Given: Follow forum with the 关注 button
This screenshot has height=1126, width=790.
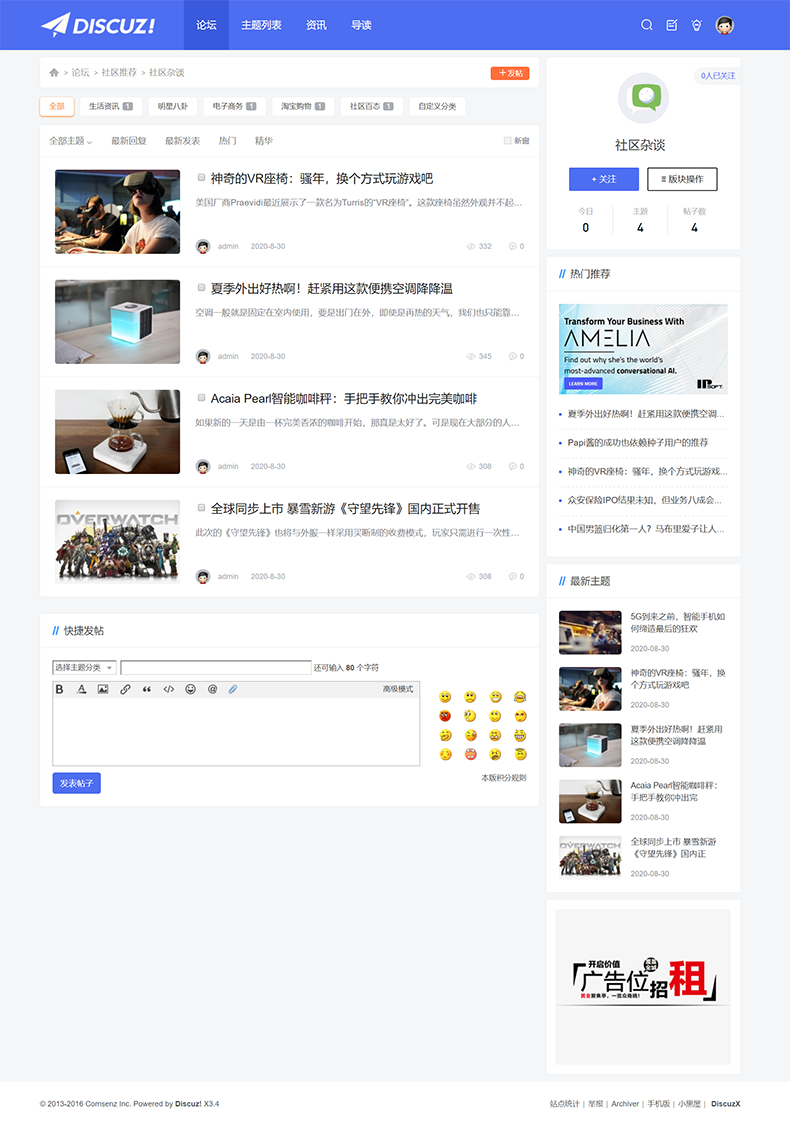Looking at the screenshot, I should coord(604,179).
